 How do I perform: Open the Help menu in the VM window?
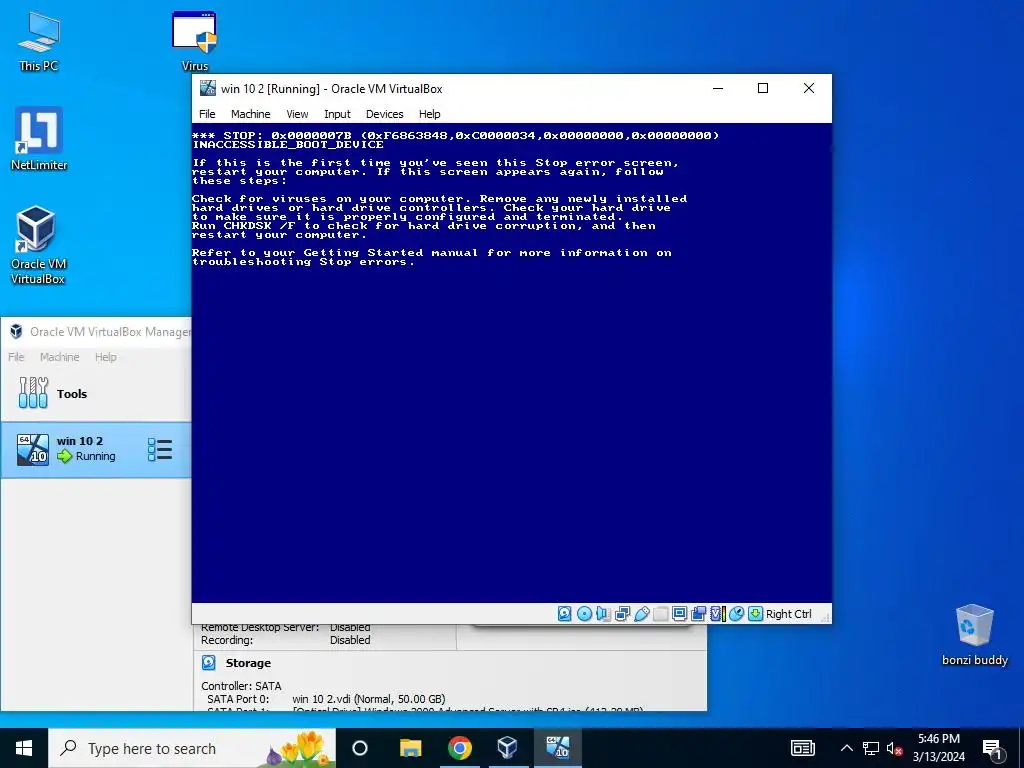[429, 114]
